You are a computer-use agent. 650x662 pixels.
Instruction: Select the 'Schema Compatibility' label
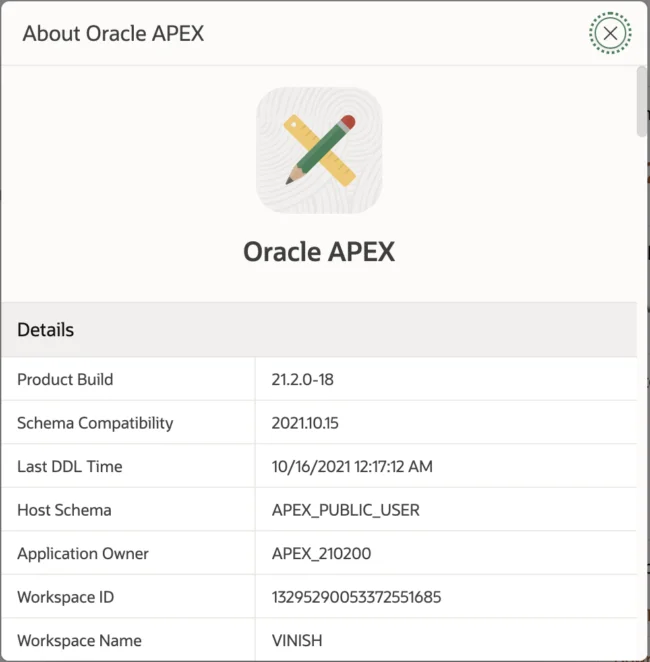coord(95,423)
